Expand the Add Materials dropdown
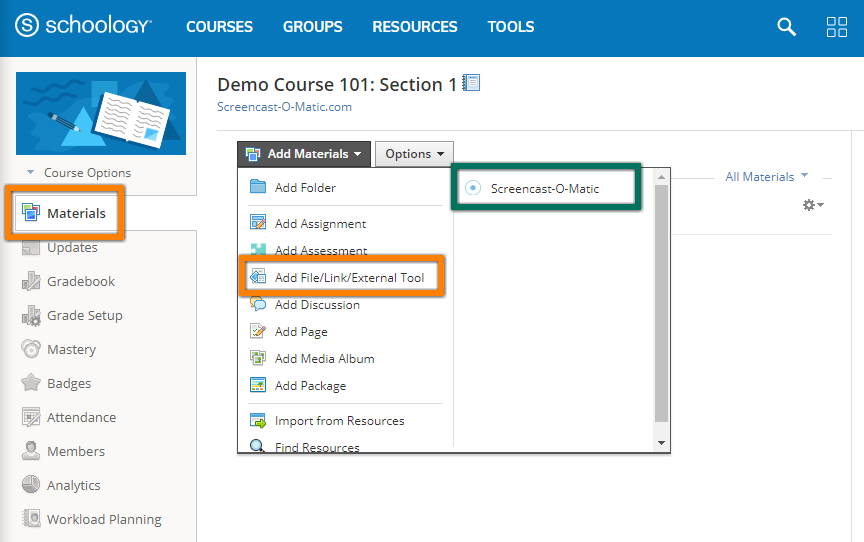864x542 pixels. 304,154
